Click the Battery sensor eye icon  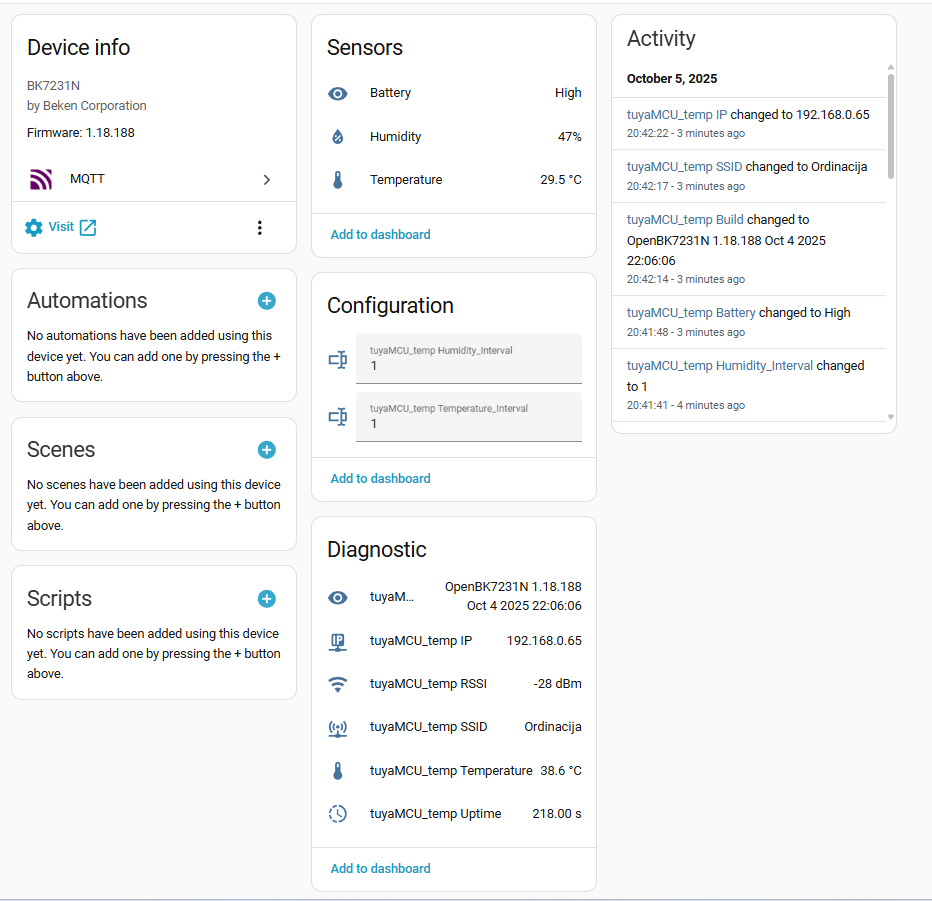pyautogui.click(x=338, y=93)
